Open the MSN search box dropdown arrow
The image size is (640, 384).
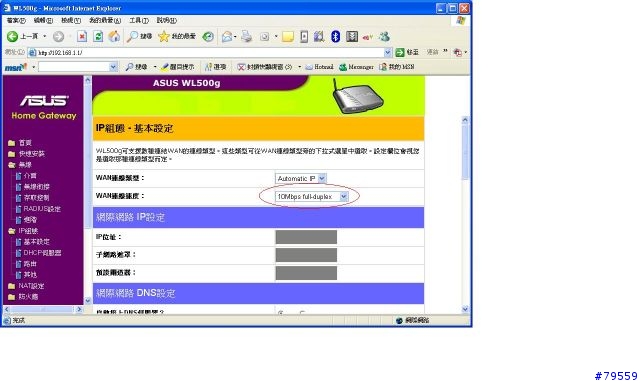tap(113, 67)
